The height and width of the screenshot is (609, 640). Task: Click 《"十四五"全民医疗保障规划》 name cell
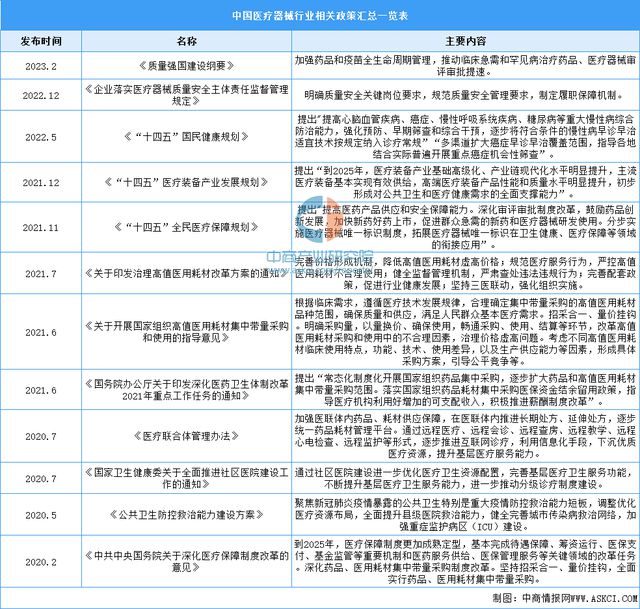[x=187, y=227]
